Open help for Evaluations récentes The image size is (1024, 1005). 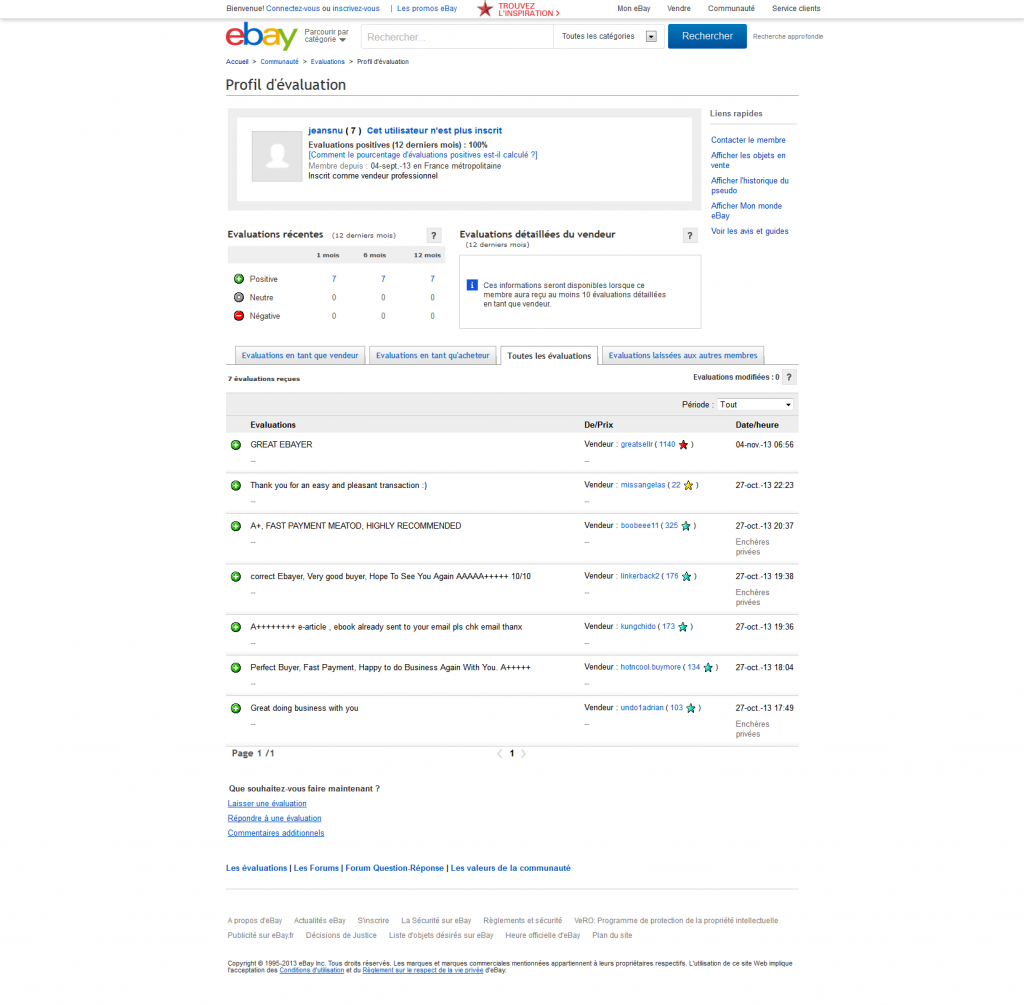[x=434, y=235]
